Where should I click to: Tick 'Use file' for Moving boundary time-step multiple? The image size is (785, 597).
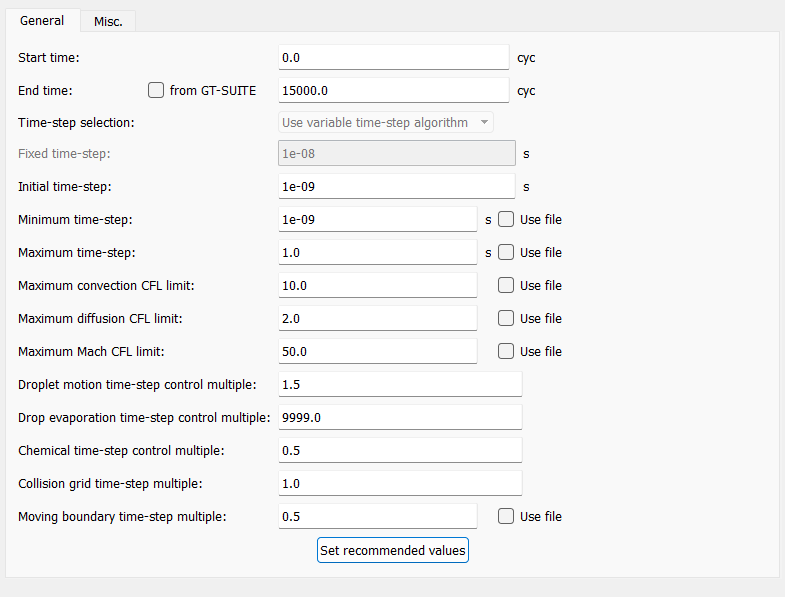tap(506, 516)
